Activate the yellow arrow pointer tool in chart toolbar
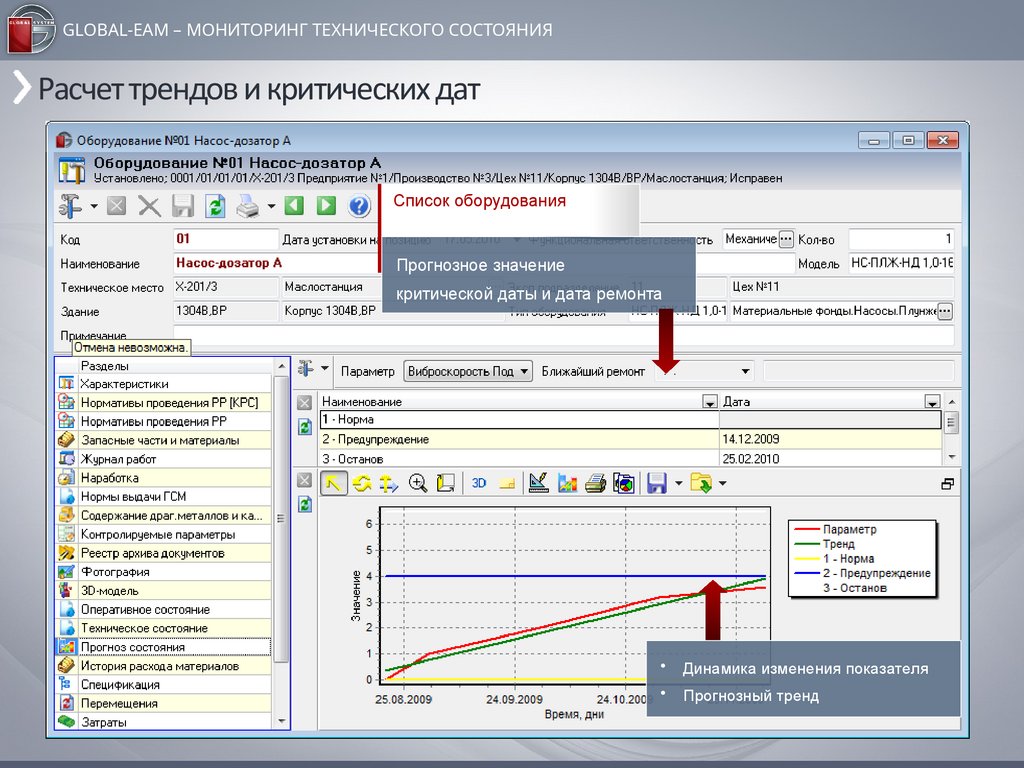This screenshot has height=768, width=1024. [x=333, y=483]
